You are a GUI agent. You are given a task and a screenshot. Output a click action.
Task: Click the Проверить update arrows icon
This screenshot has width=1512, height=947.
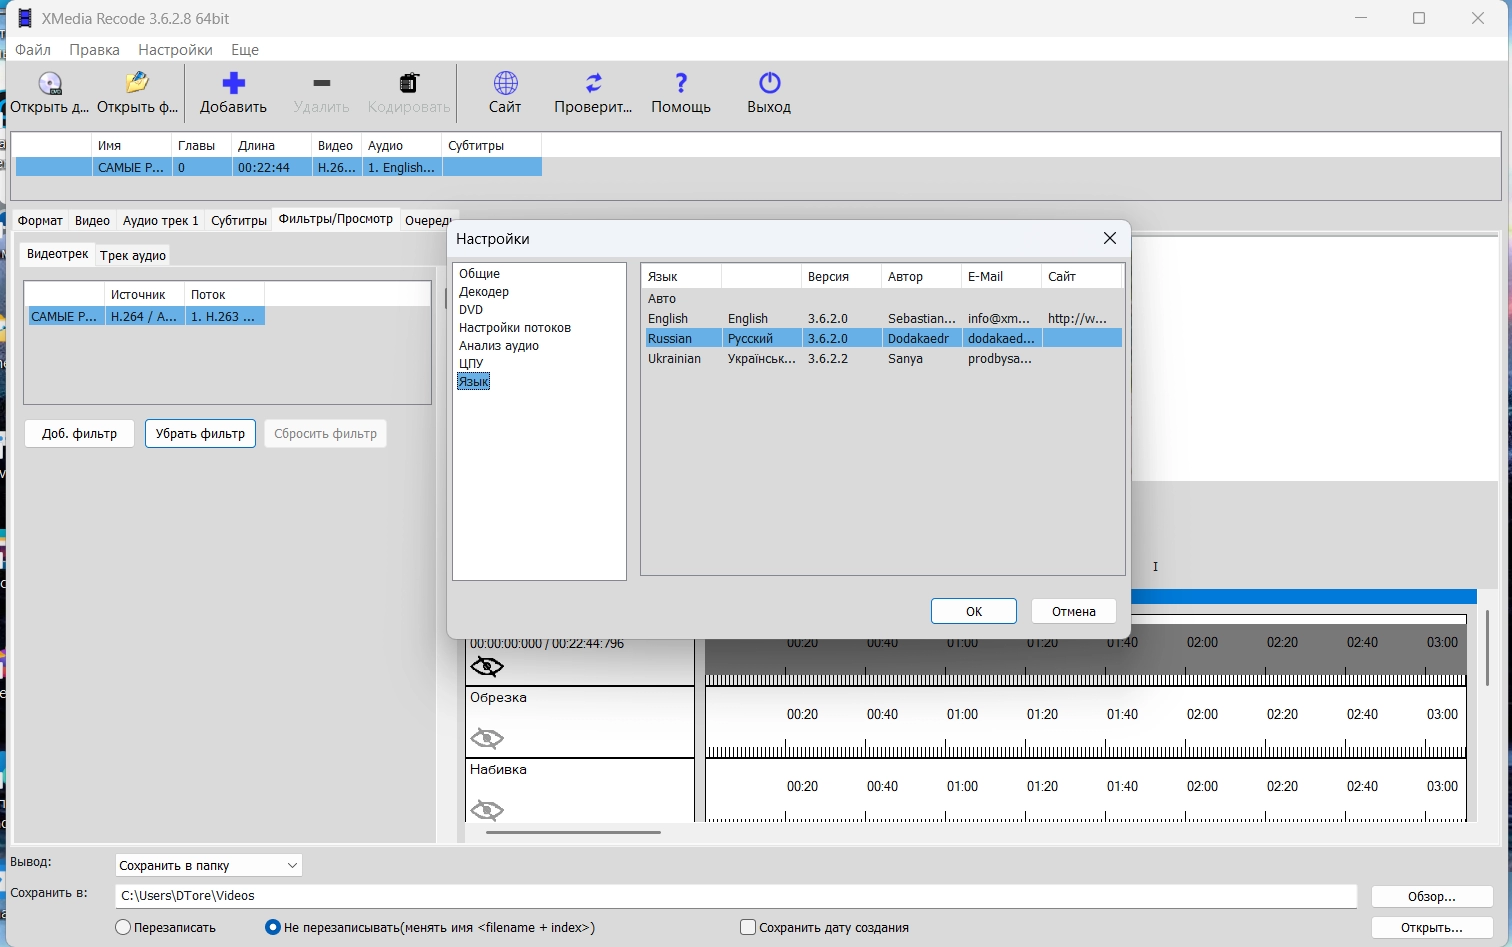click(x=593, y=84)
